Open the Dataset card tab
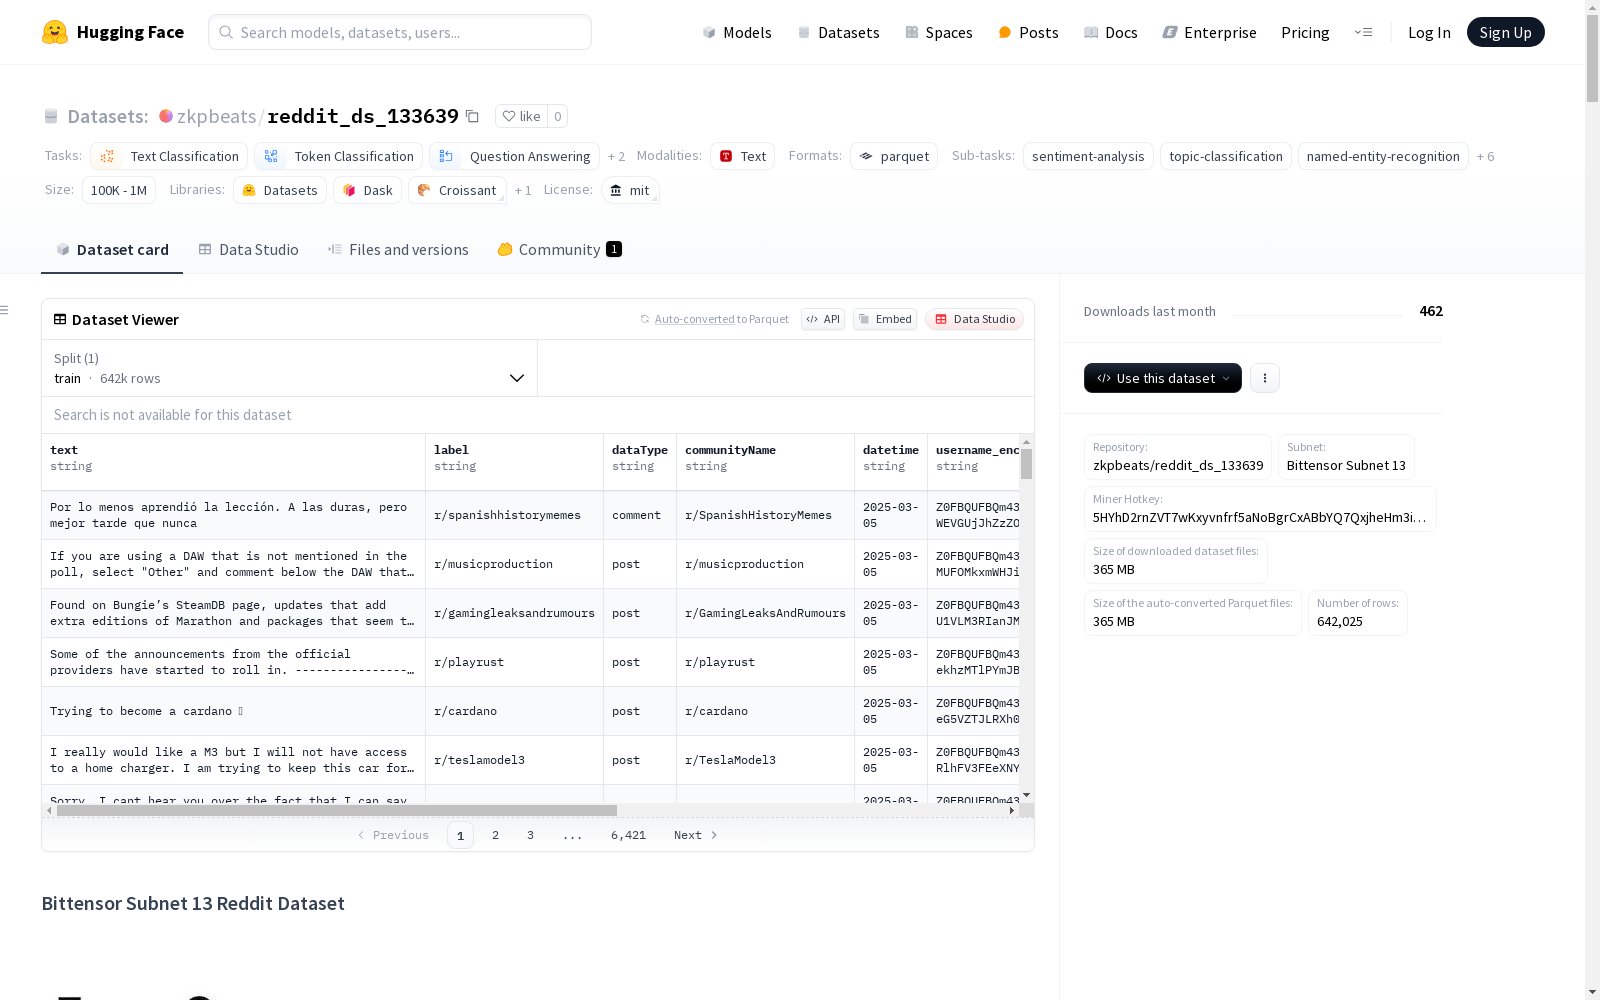Viewport: 1600px width, 1000px height. pos(112,250)
